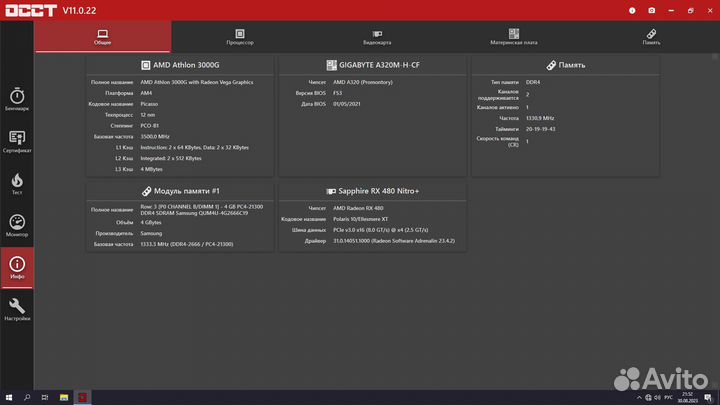The width and height of the screenshot is (720, 405).
Task: Open the Сертификат section in the sidebar
Action: point(17,141)
